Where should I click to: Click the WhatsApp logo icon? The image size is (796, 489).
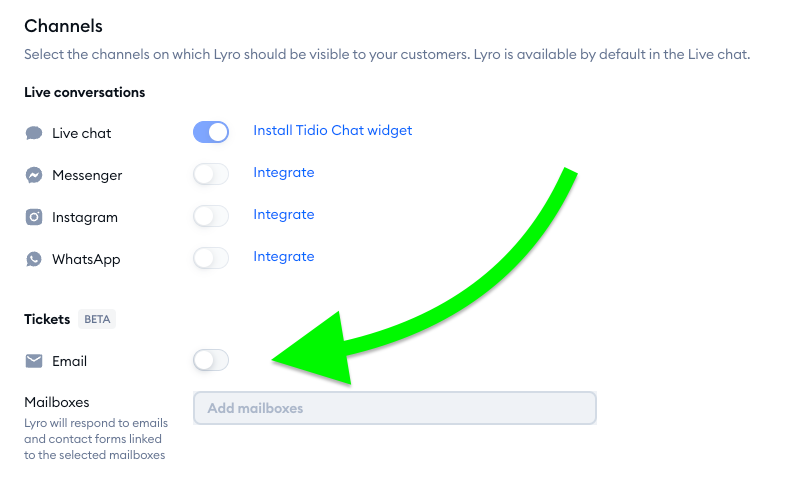[x=34, y=259]
